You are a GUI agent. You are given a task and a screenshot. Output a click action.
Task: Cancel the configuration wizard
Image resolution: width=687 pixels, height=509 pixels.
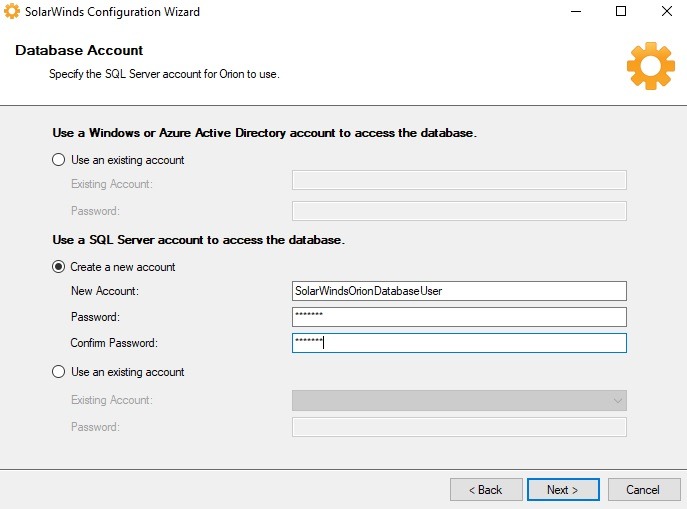click(x=642, y=490)
